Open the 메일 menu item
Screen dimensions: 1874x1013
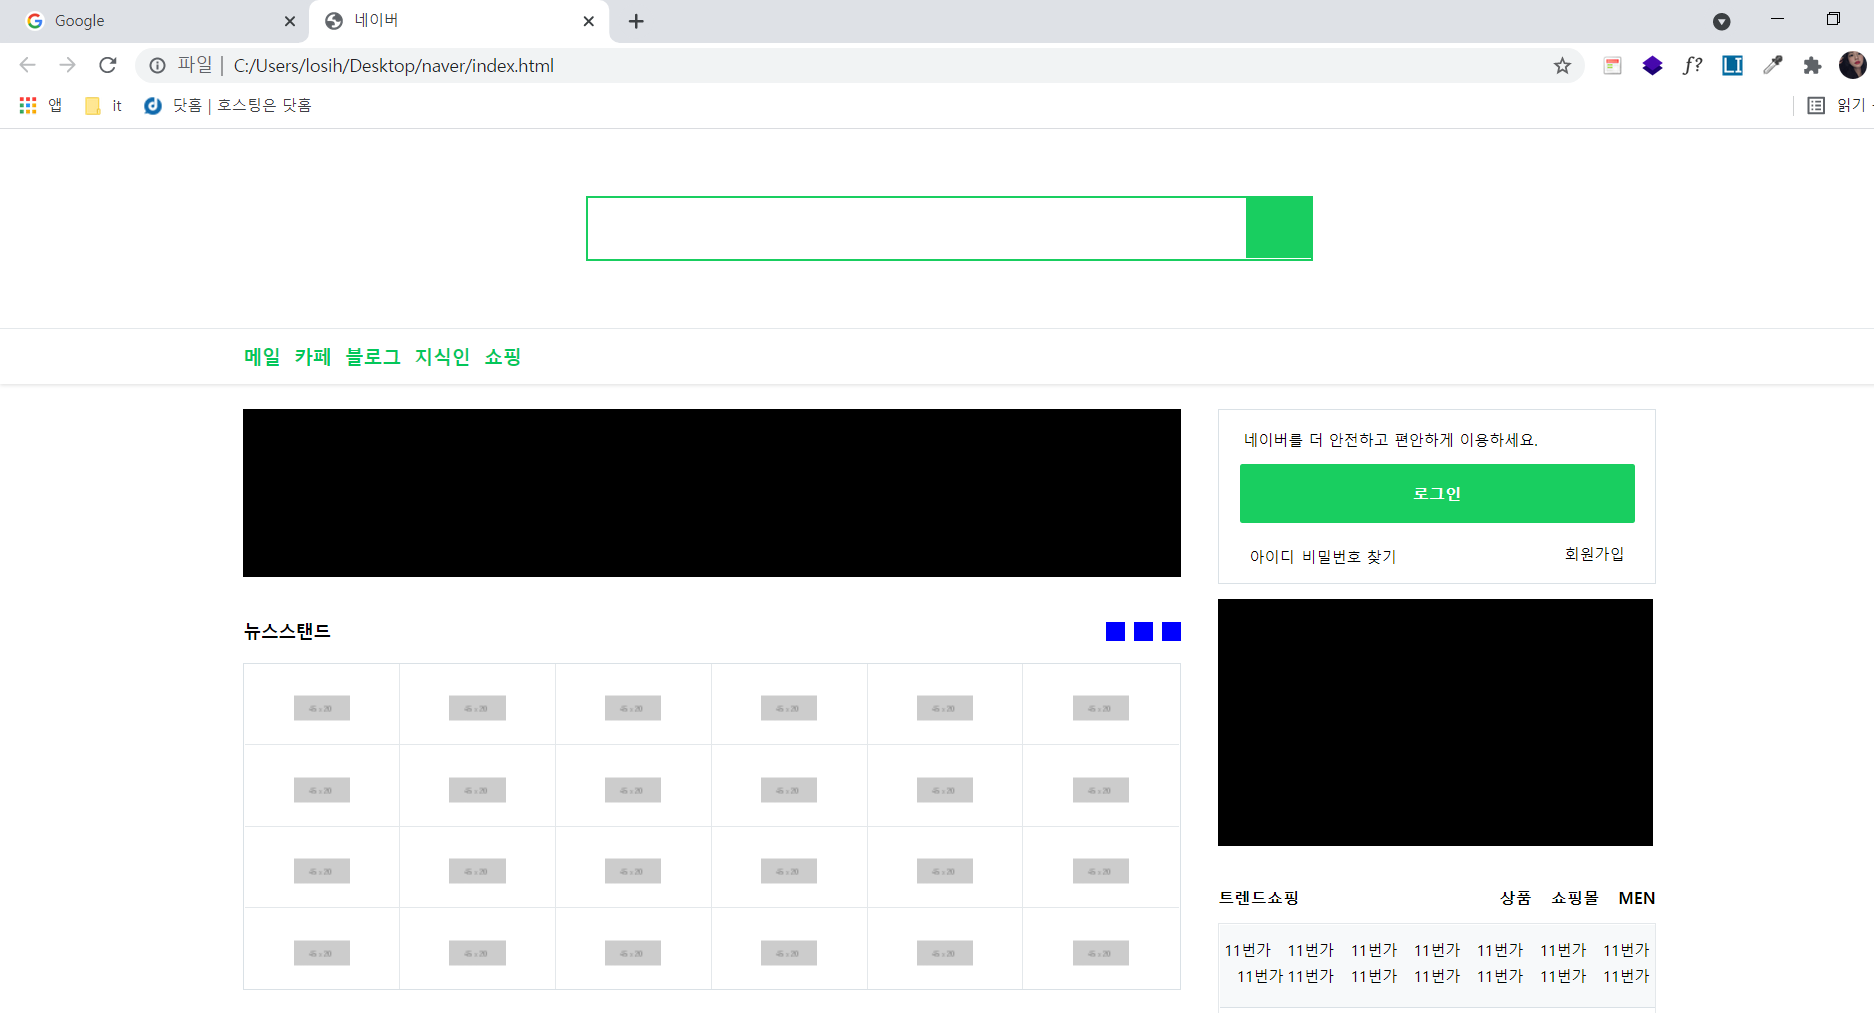(262, 357)
